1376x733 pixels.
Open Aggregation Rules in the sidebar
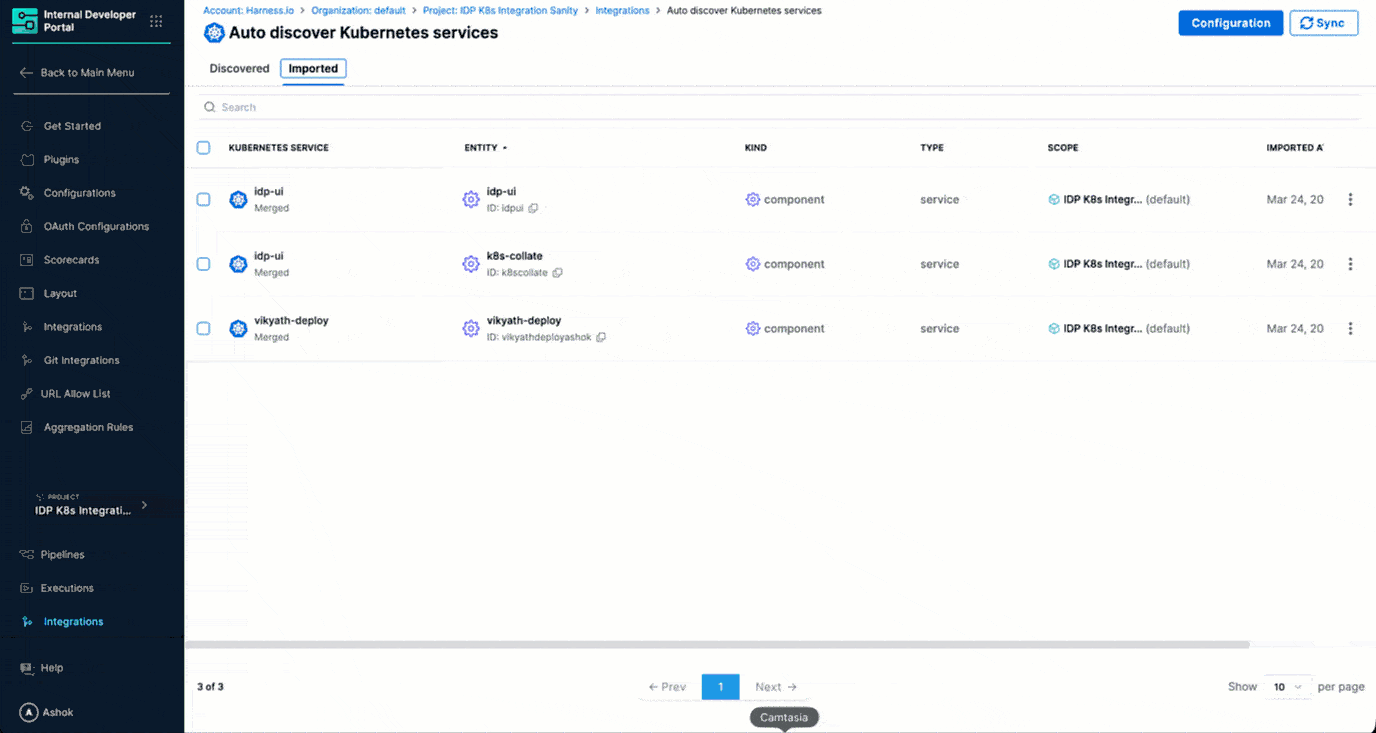[x=88, y=428]
